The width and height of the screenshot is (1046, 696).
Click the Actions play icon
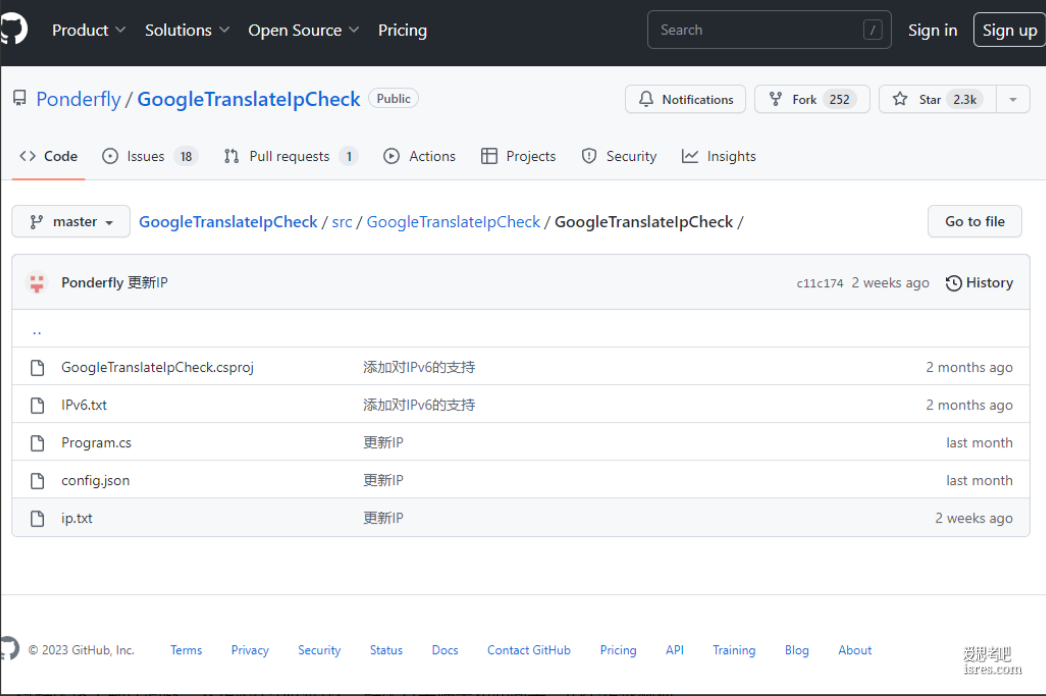click(392, 156)
